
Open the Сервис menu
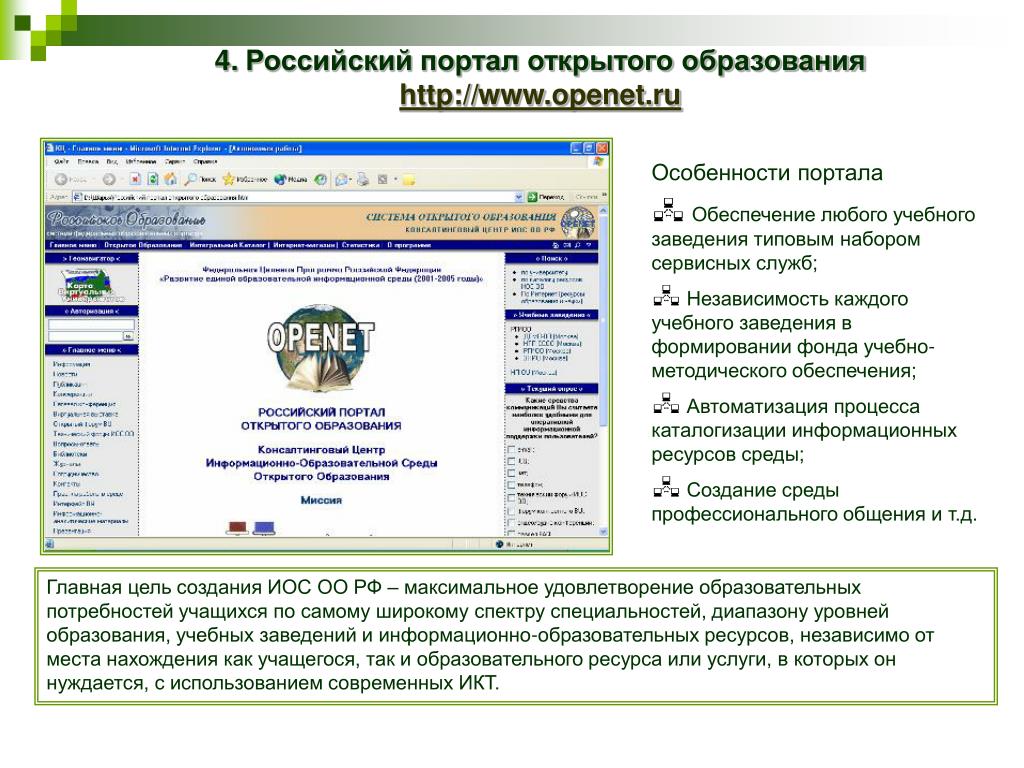tap(175, 161)
